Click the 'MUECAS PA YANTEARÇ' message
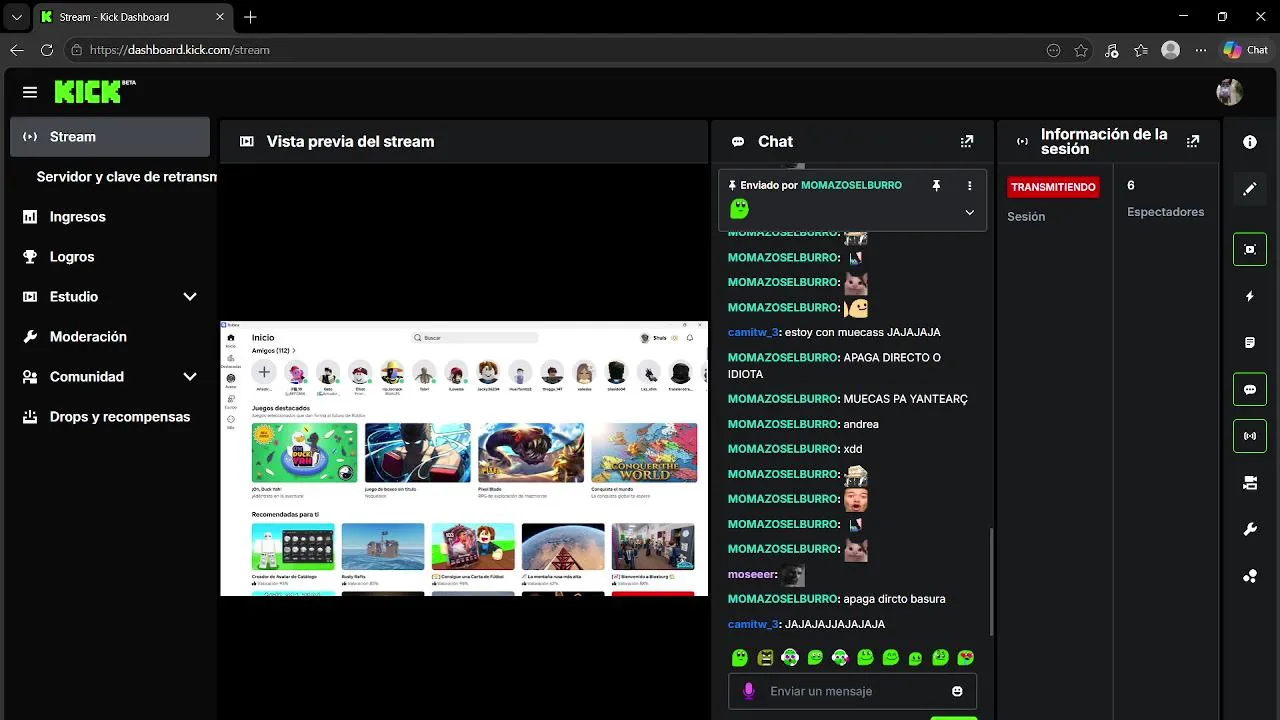The image size is (1280, 720). click(x=906, y=399)
